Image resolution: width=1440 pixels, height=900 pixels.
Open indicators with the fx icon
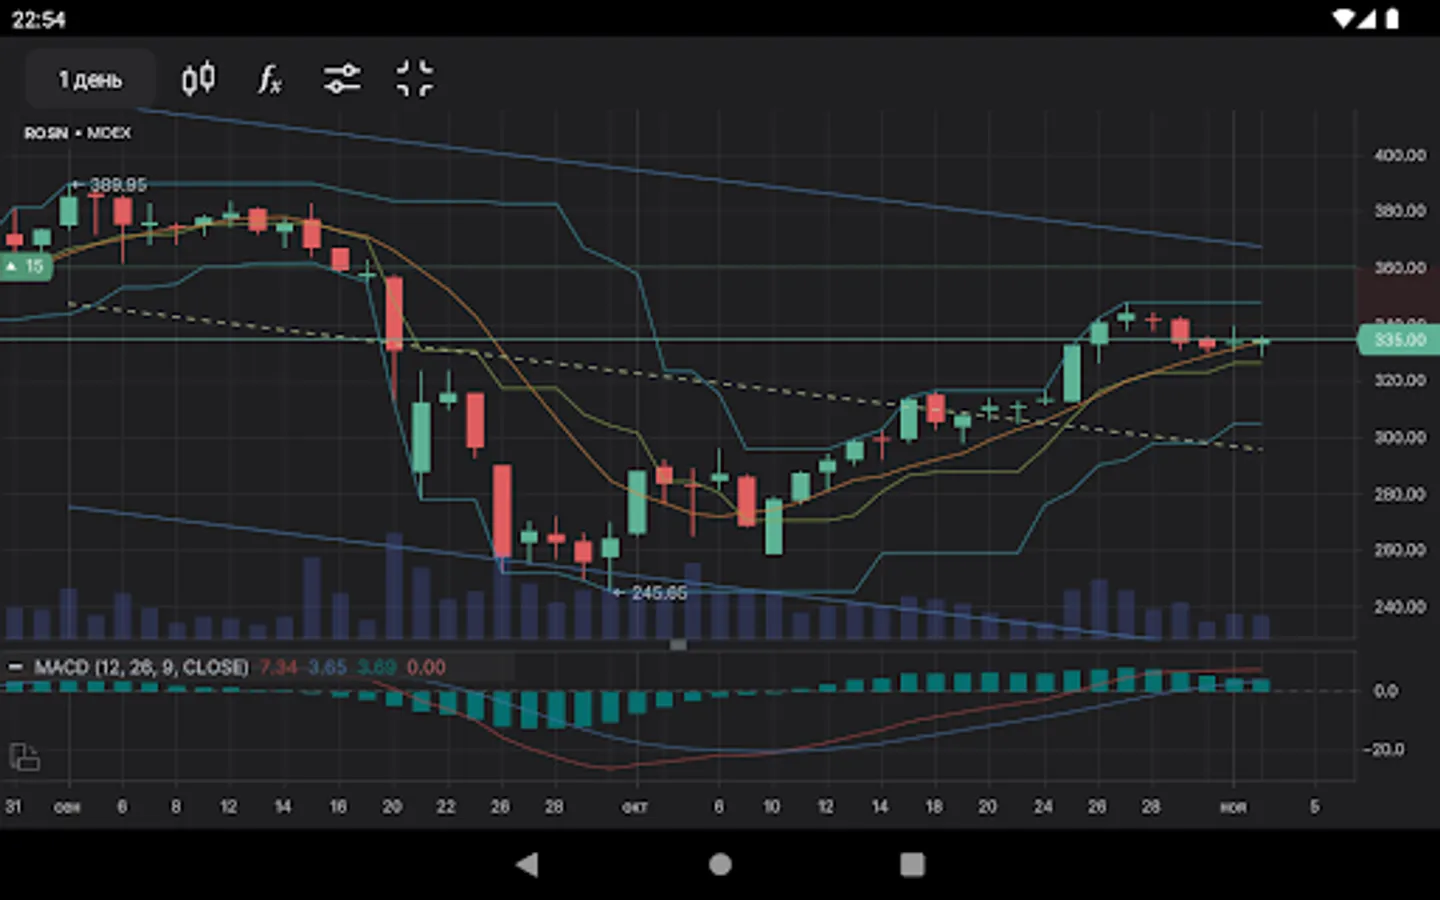click(269, 79)
